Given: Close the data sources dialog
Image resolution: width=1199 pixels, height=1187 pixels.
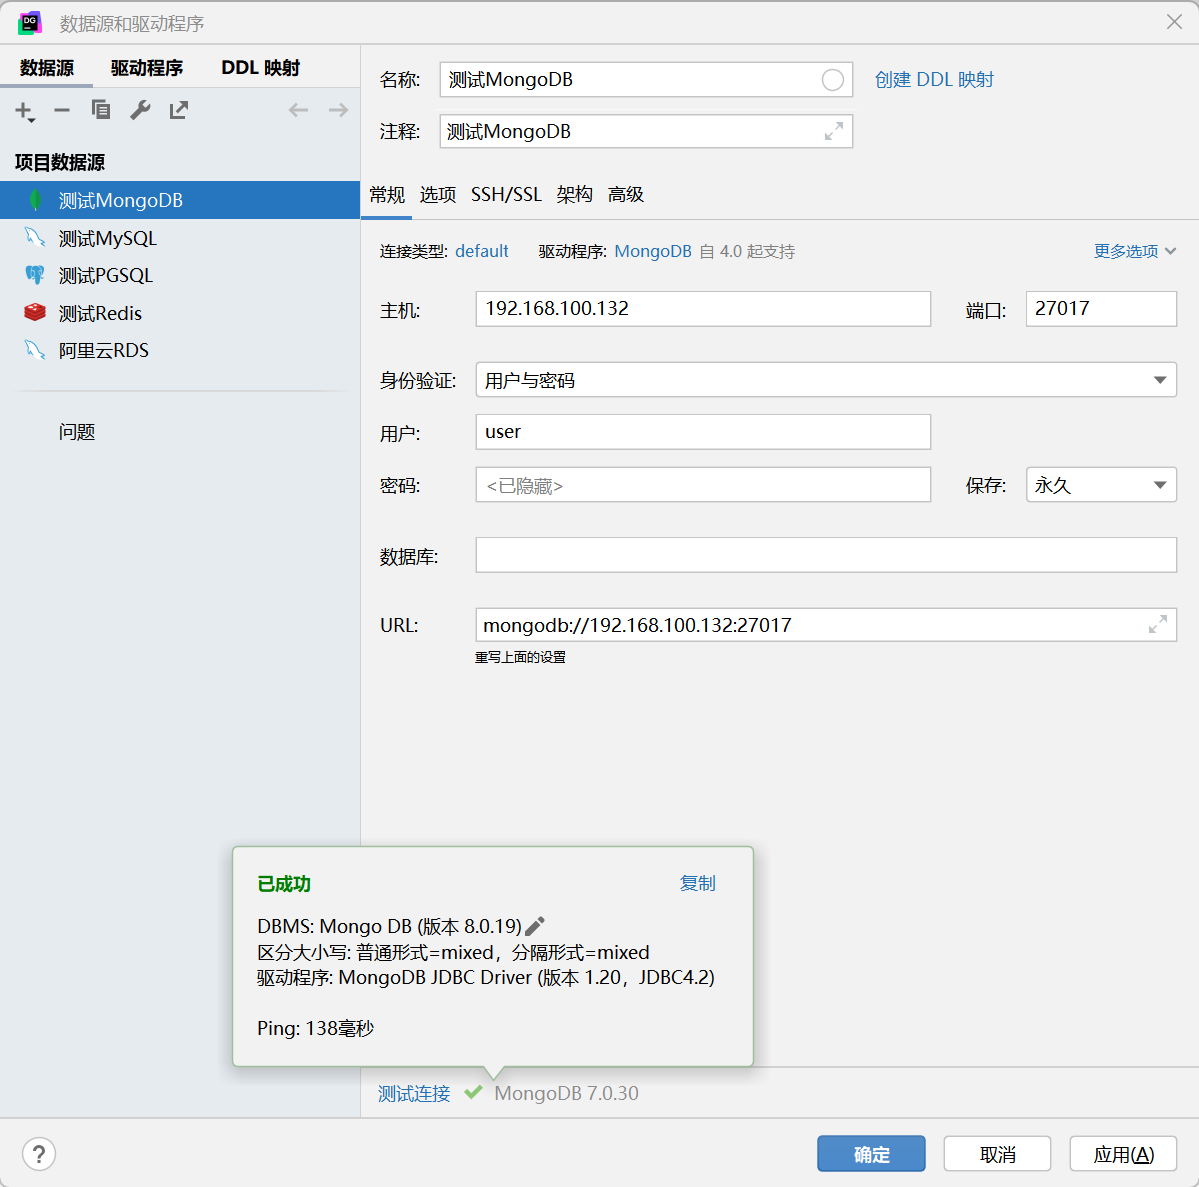Looking at the screenshot, I should 1175,22.
